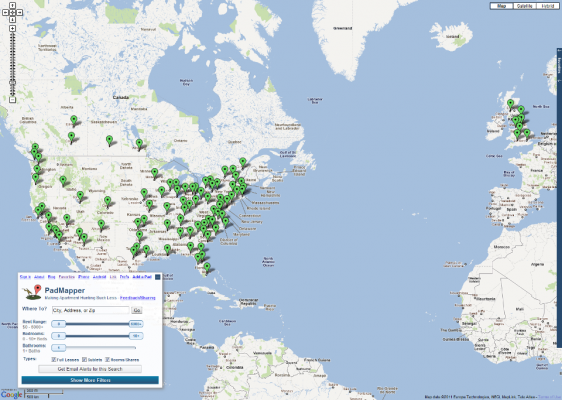
Task: Toggle the Full Leases checkbox
Action: [53, 359]
